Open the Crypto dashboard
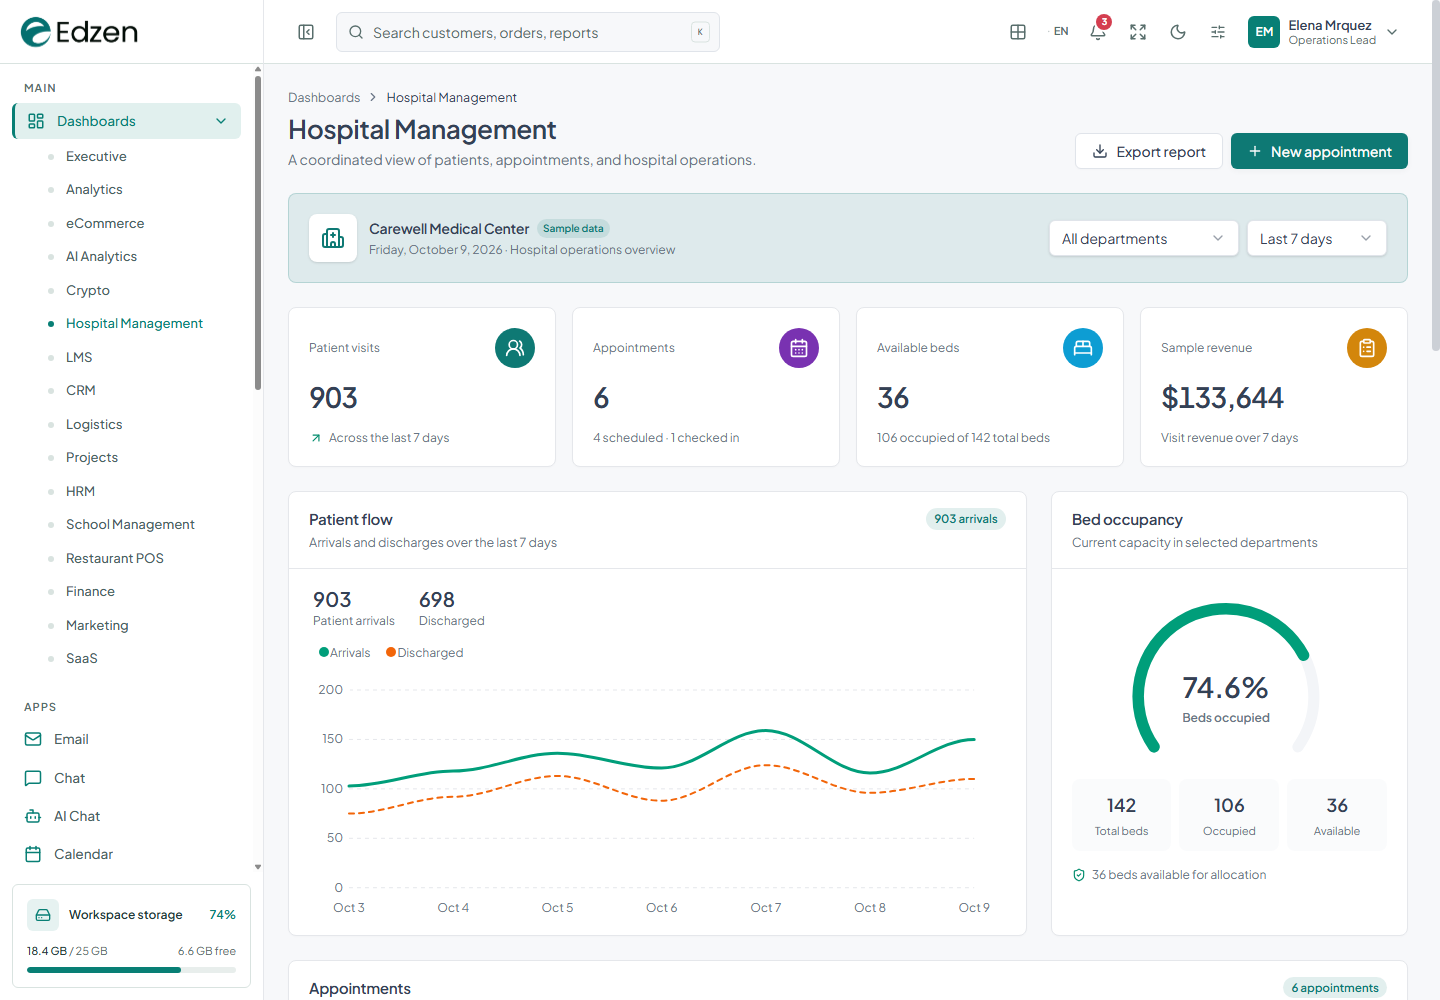Viewport: 1440px width, 1000px height. tap(88, 290)
